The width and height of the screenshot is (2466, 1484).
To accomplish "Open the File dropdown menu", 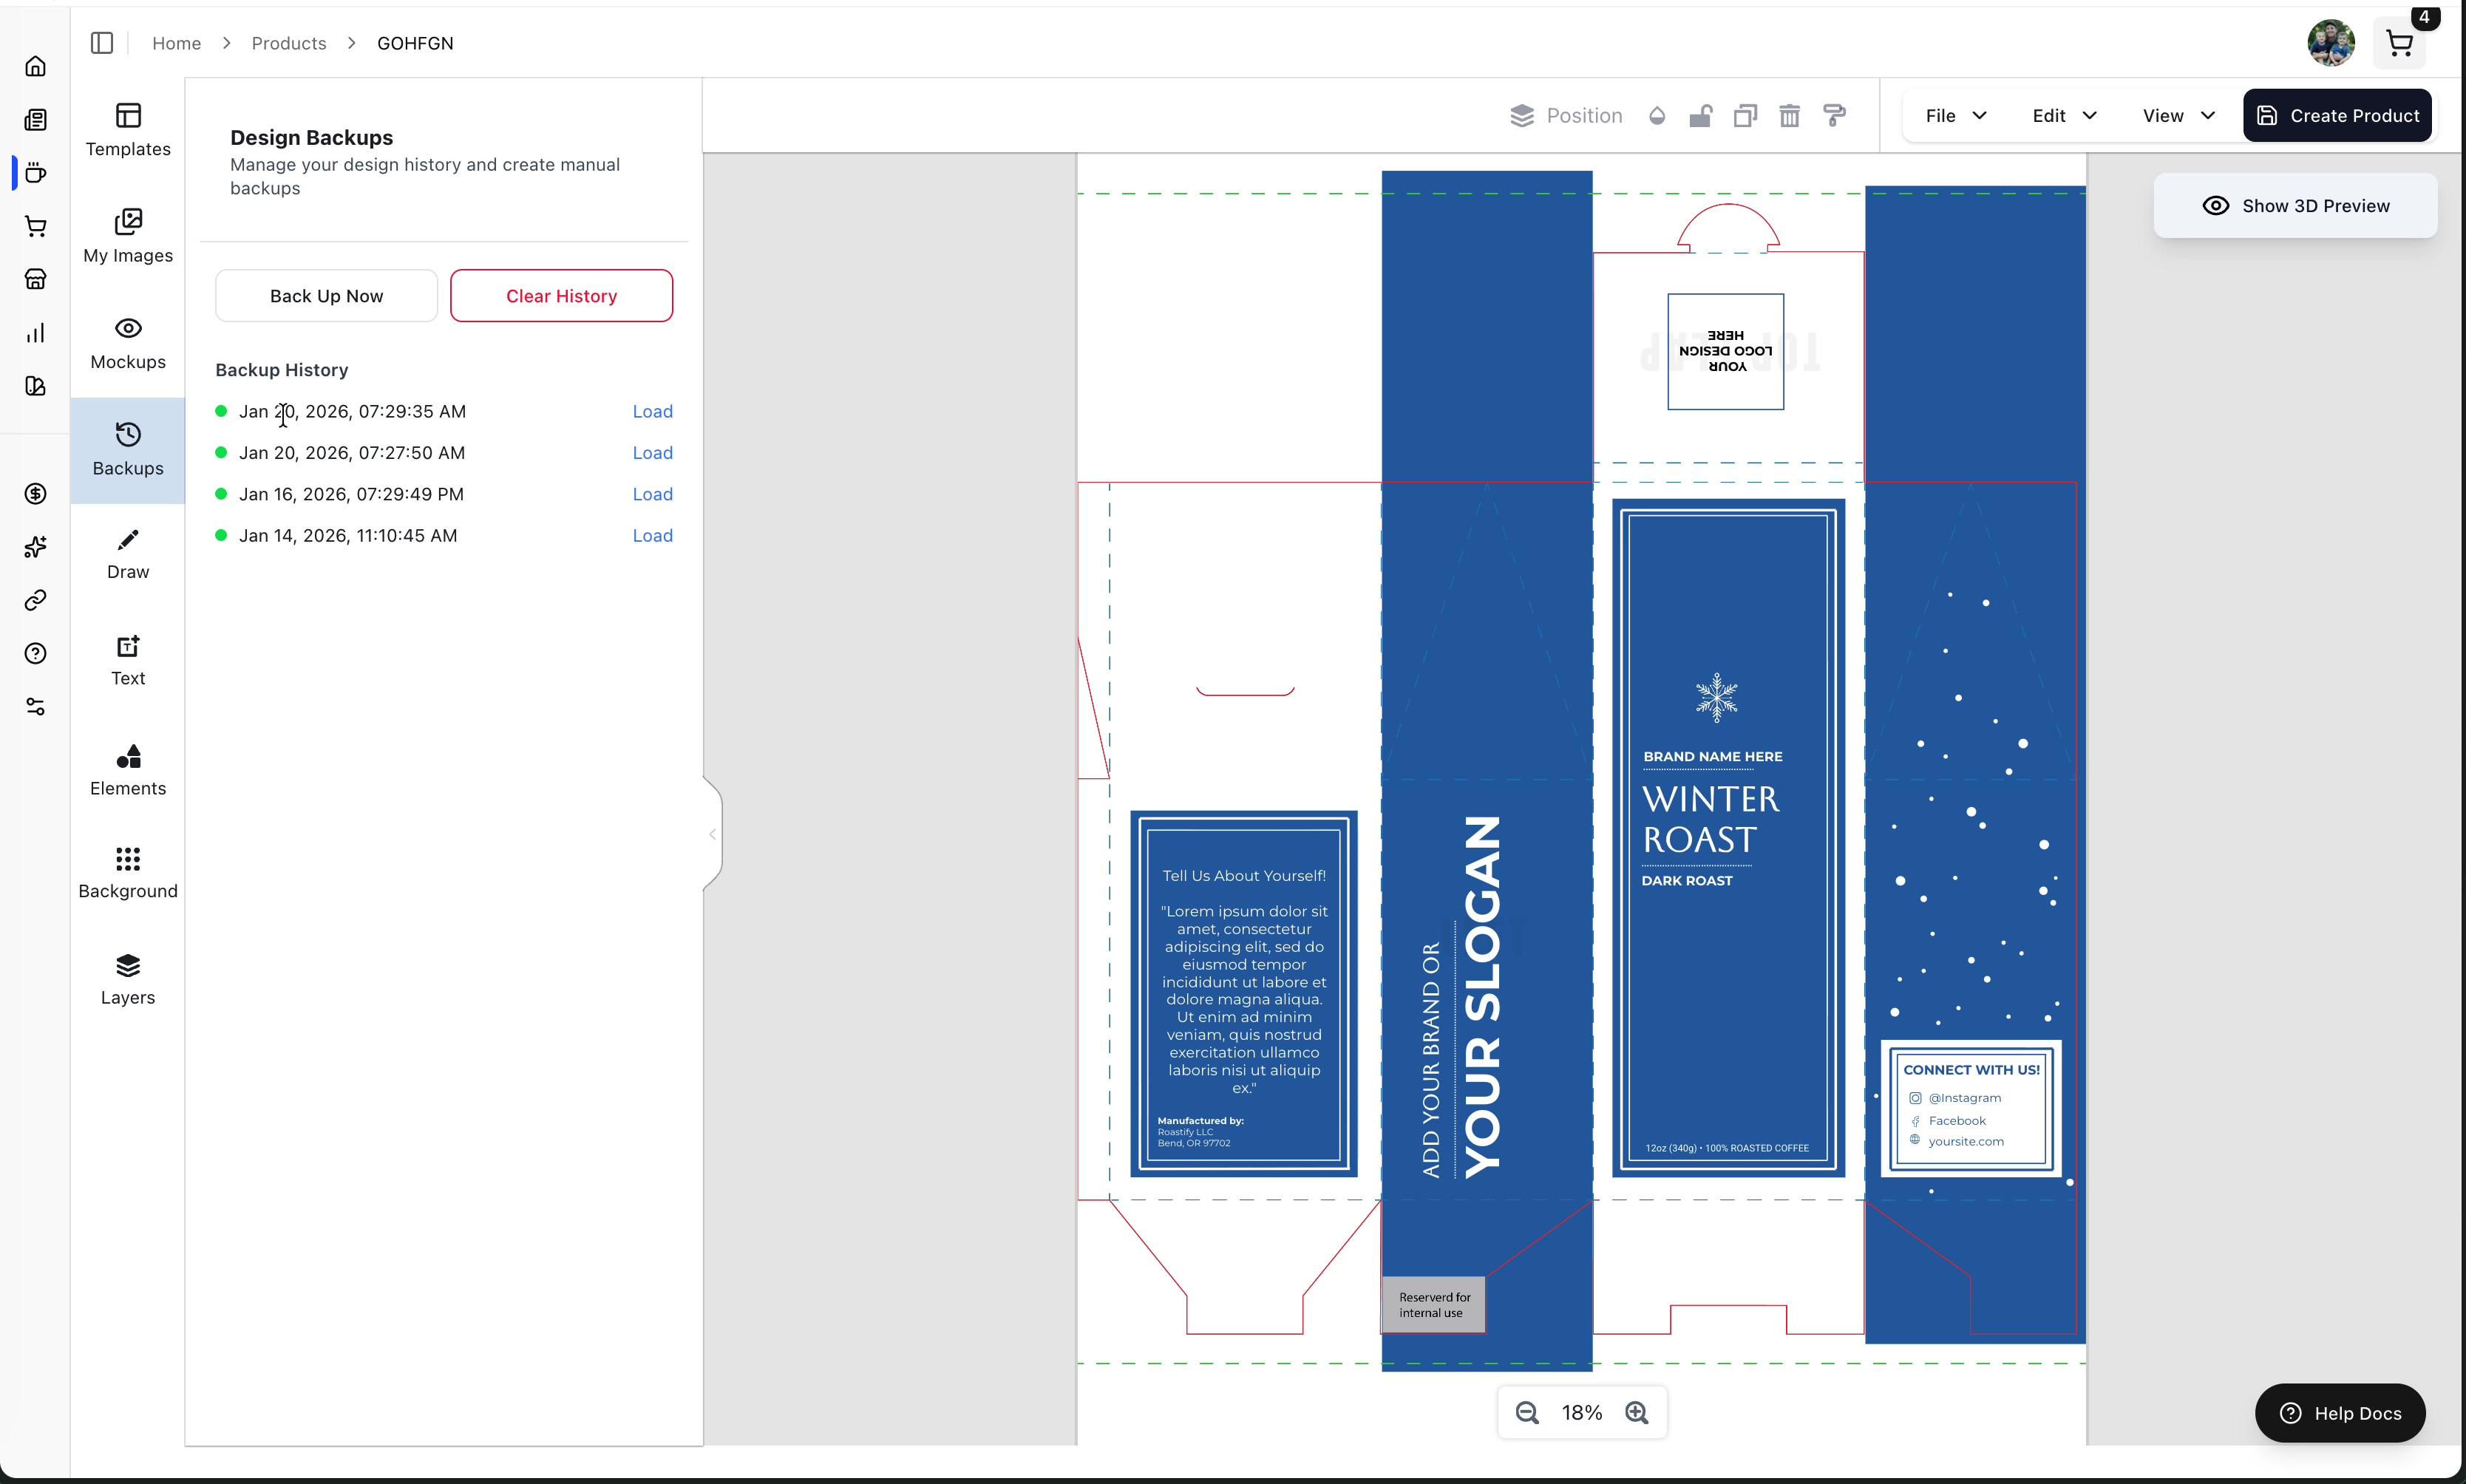I will pos(1955,116).
